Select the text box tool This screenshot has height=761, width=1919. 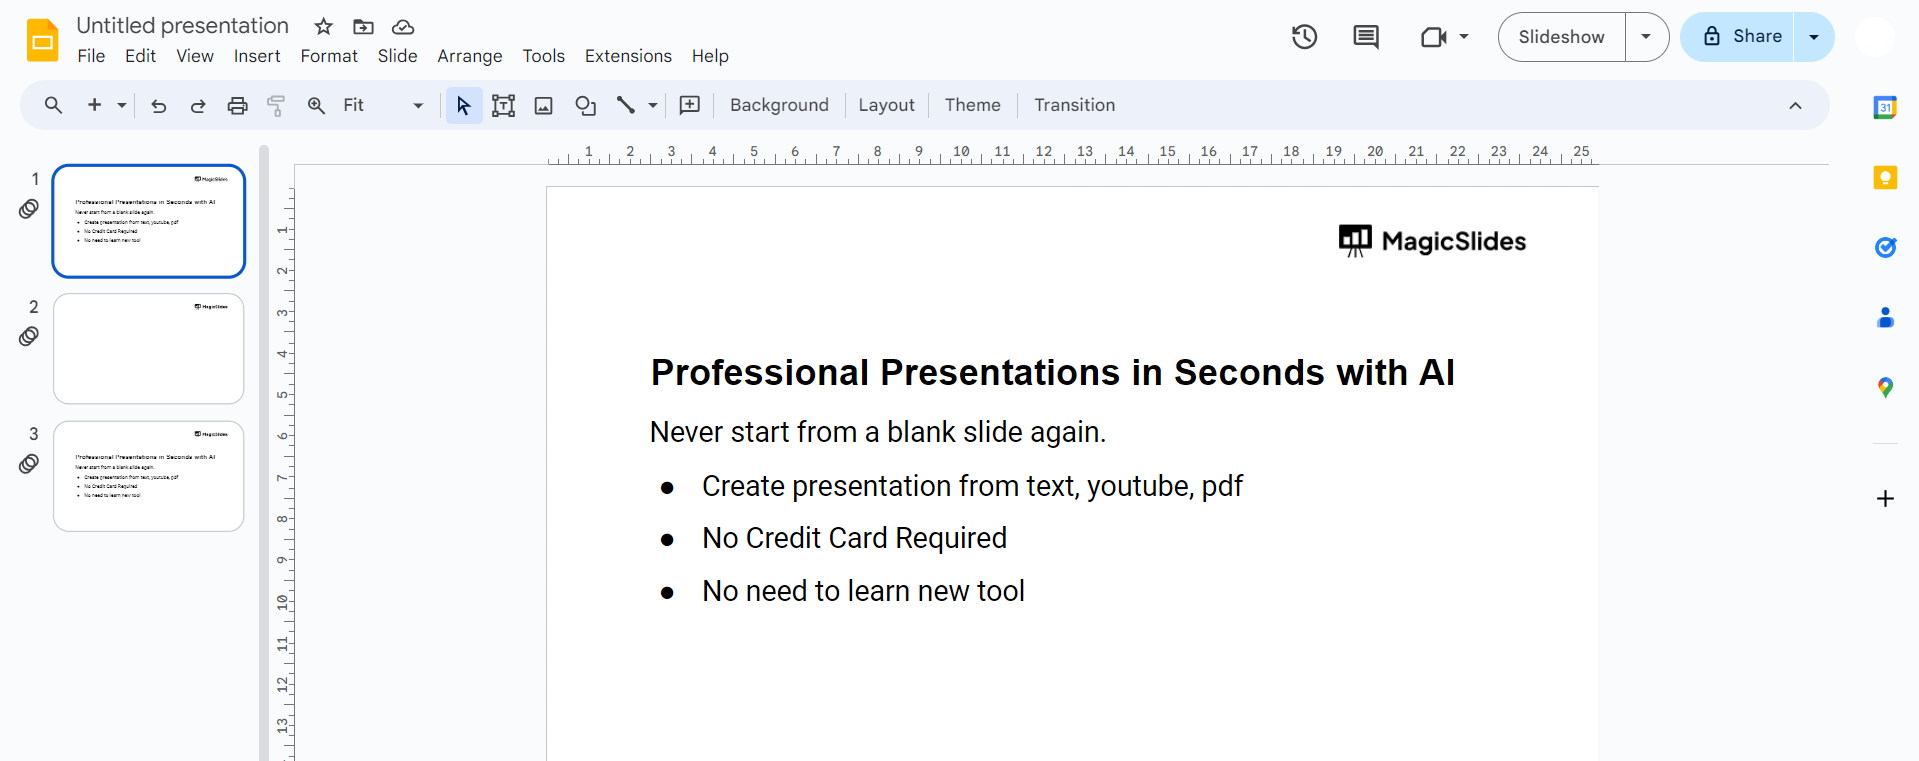(x=503, y=105)
